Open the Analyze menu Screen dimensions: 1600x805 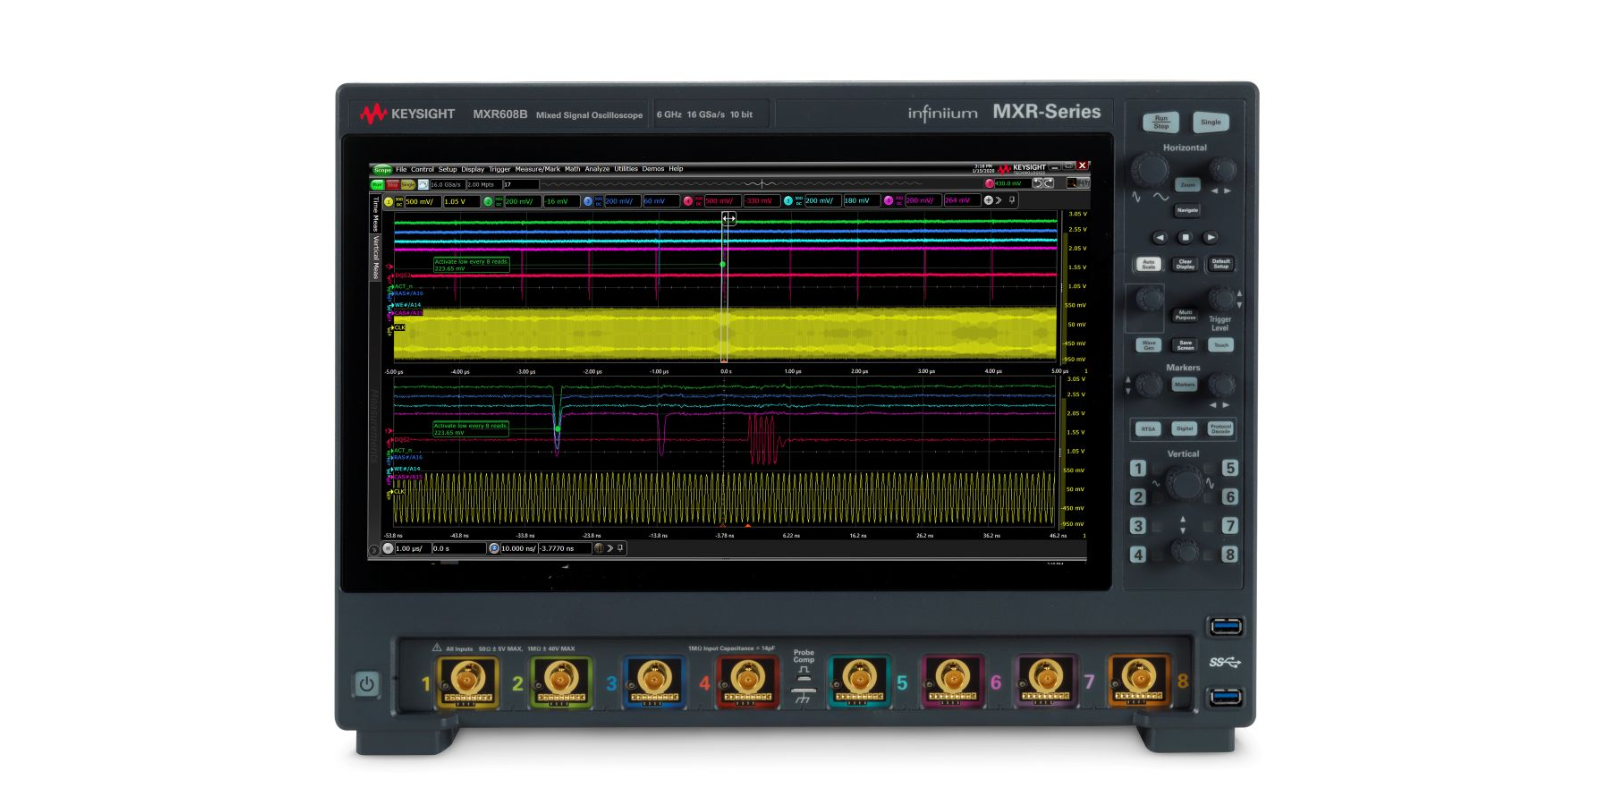(x=597, y=169)
